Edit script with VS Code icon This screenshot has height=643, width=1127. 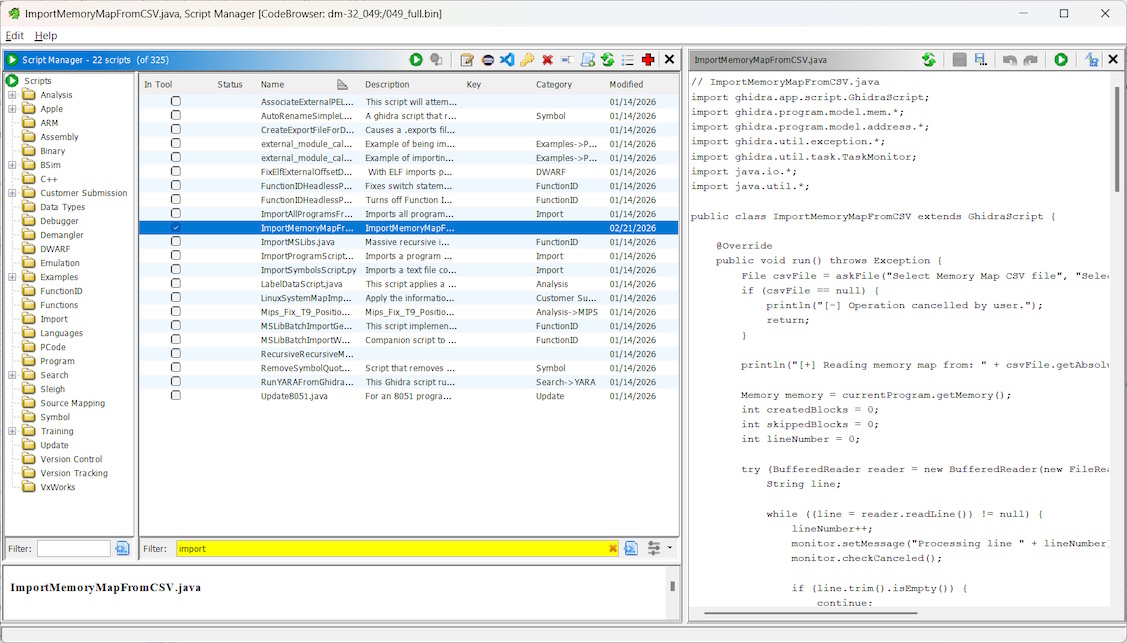(x=507, y=60)
